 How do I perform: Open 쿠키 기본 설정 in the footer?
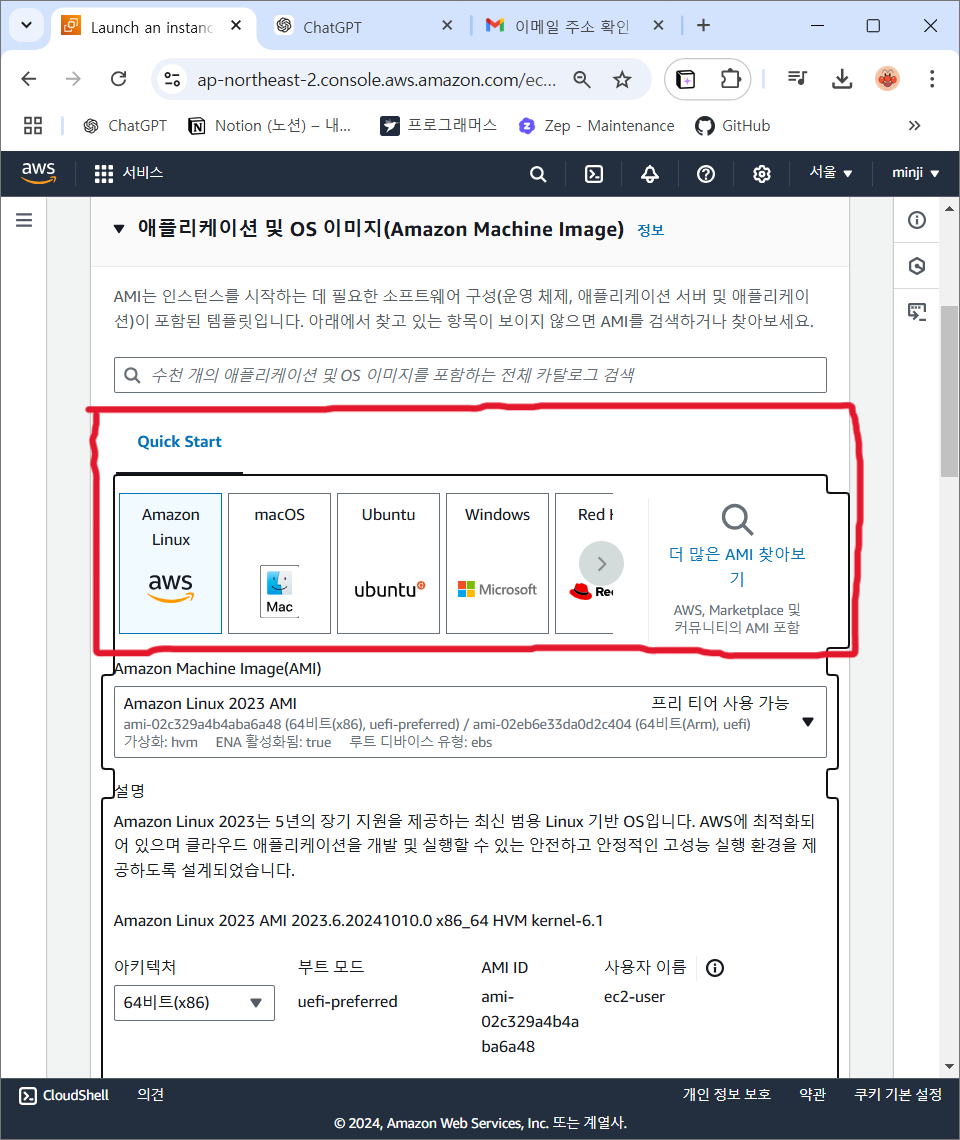click(x=898, y=1095)
